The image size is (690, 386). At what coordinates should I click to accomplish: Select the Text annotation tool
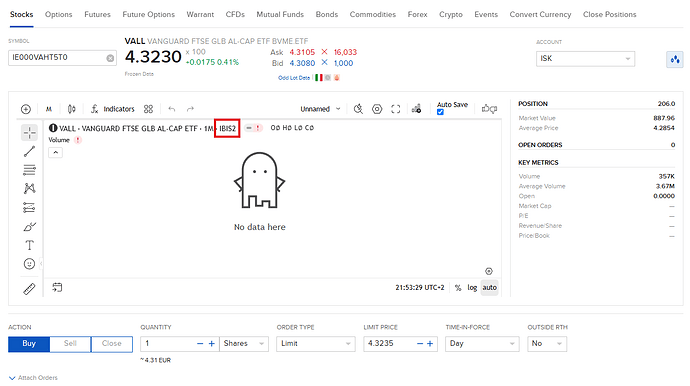pyautogui.click(x=29, y=245)
